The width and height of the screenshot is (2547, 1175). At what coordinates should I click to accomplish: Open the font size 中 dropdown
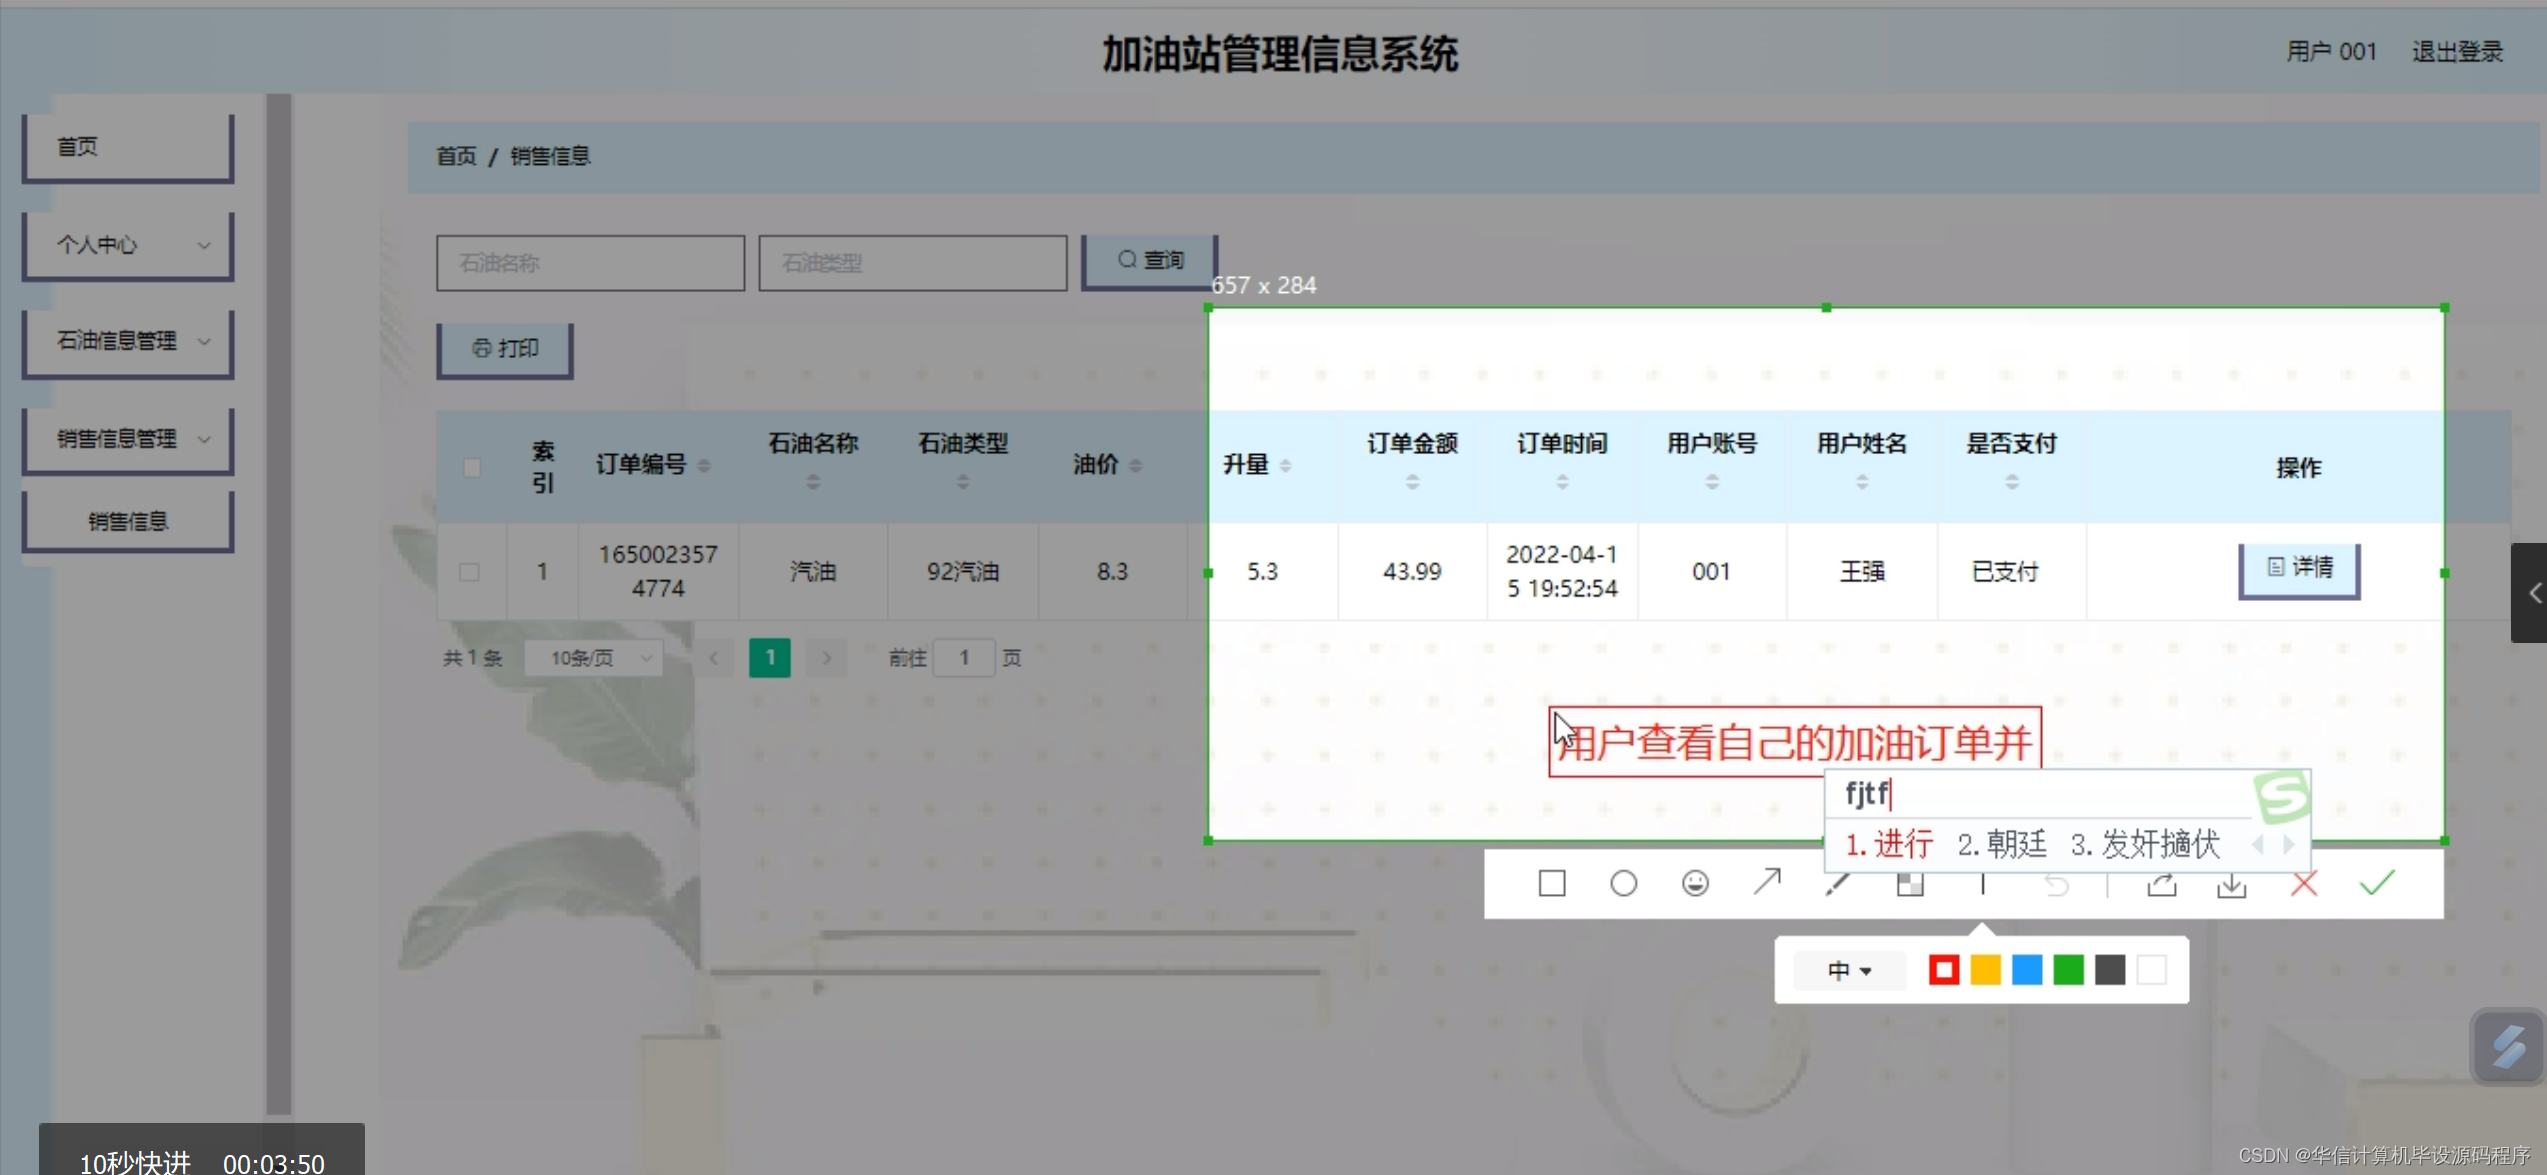tap(1848, 970)
